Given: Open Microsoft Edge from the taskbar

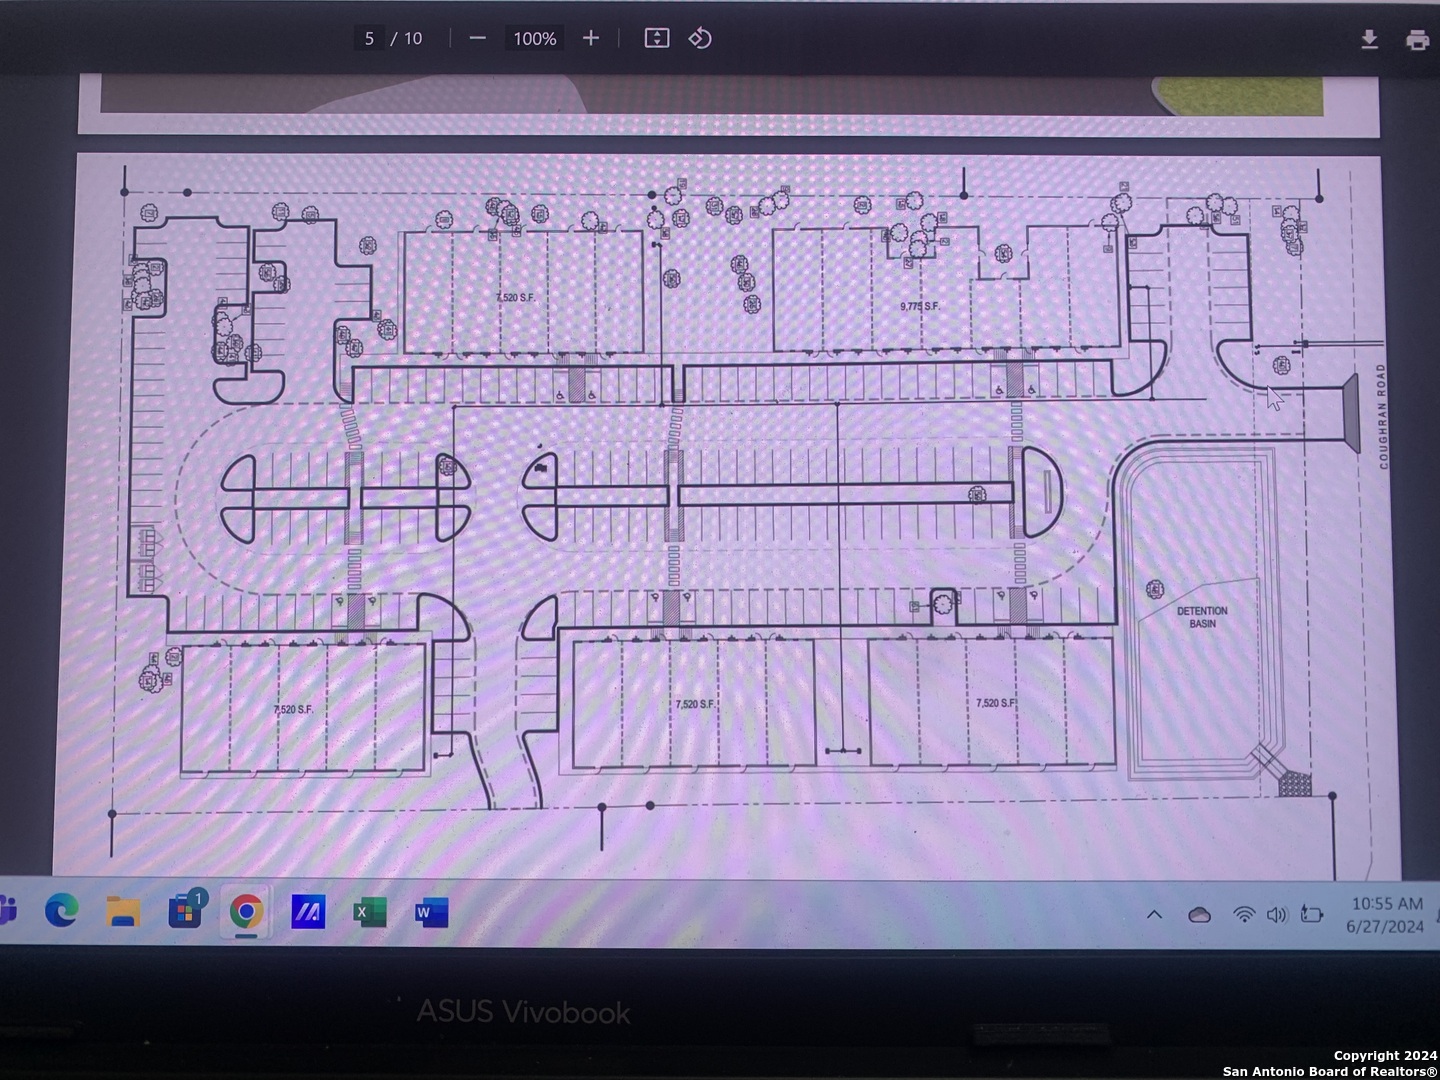Looking at the screenshot, I should tap(62, 911).
